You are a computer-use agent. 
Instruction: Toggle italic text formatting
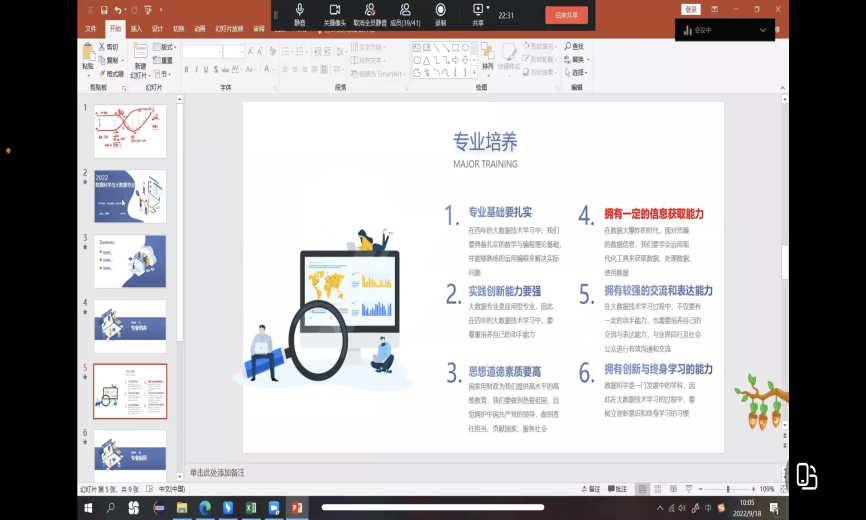point(198,70)
